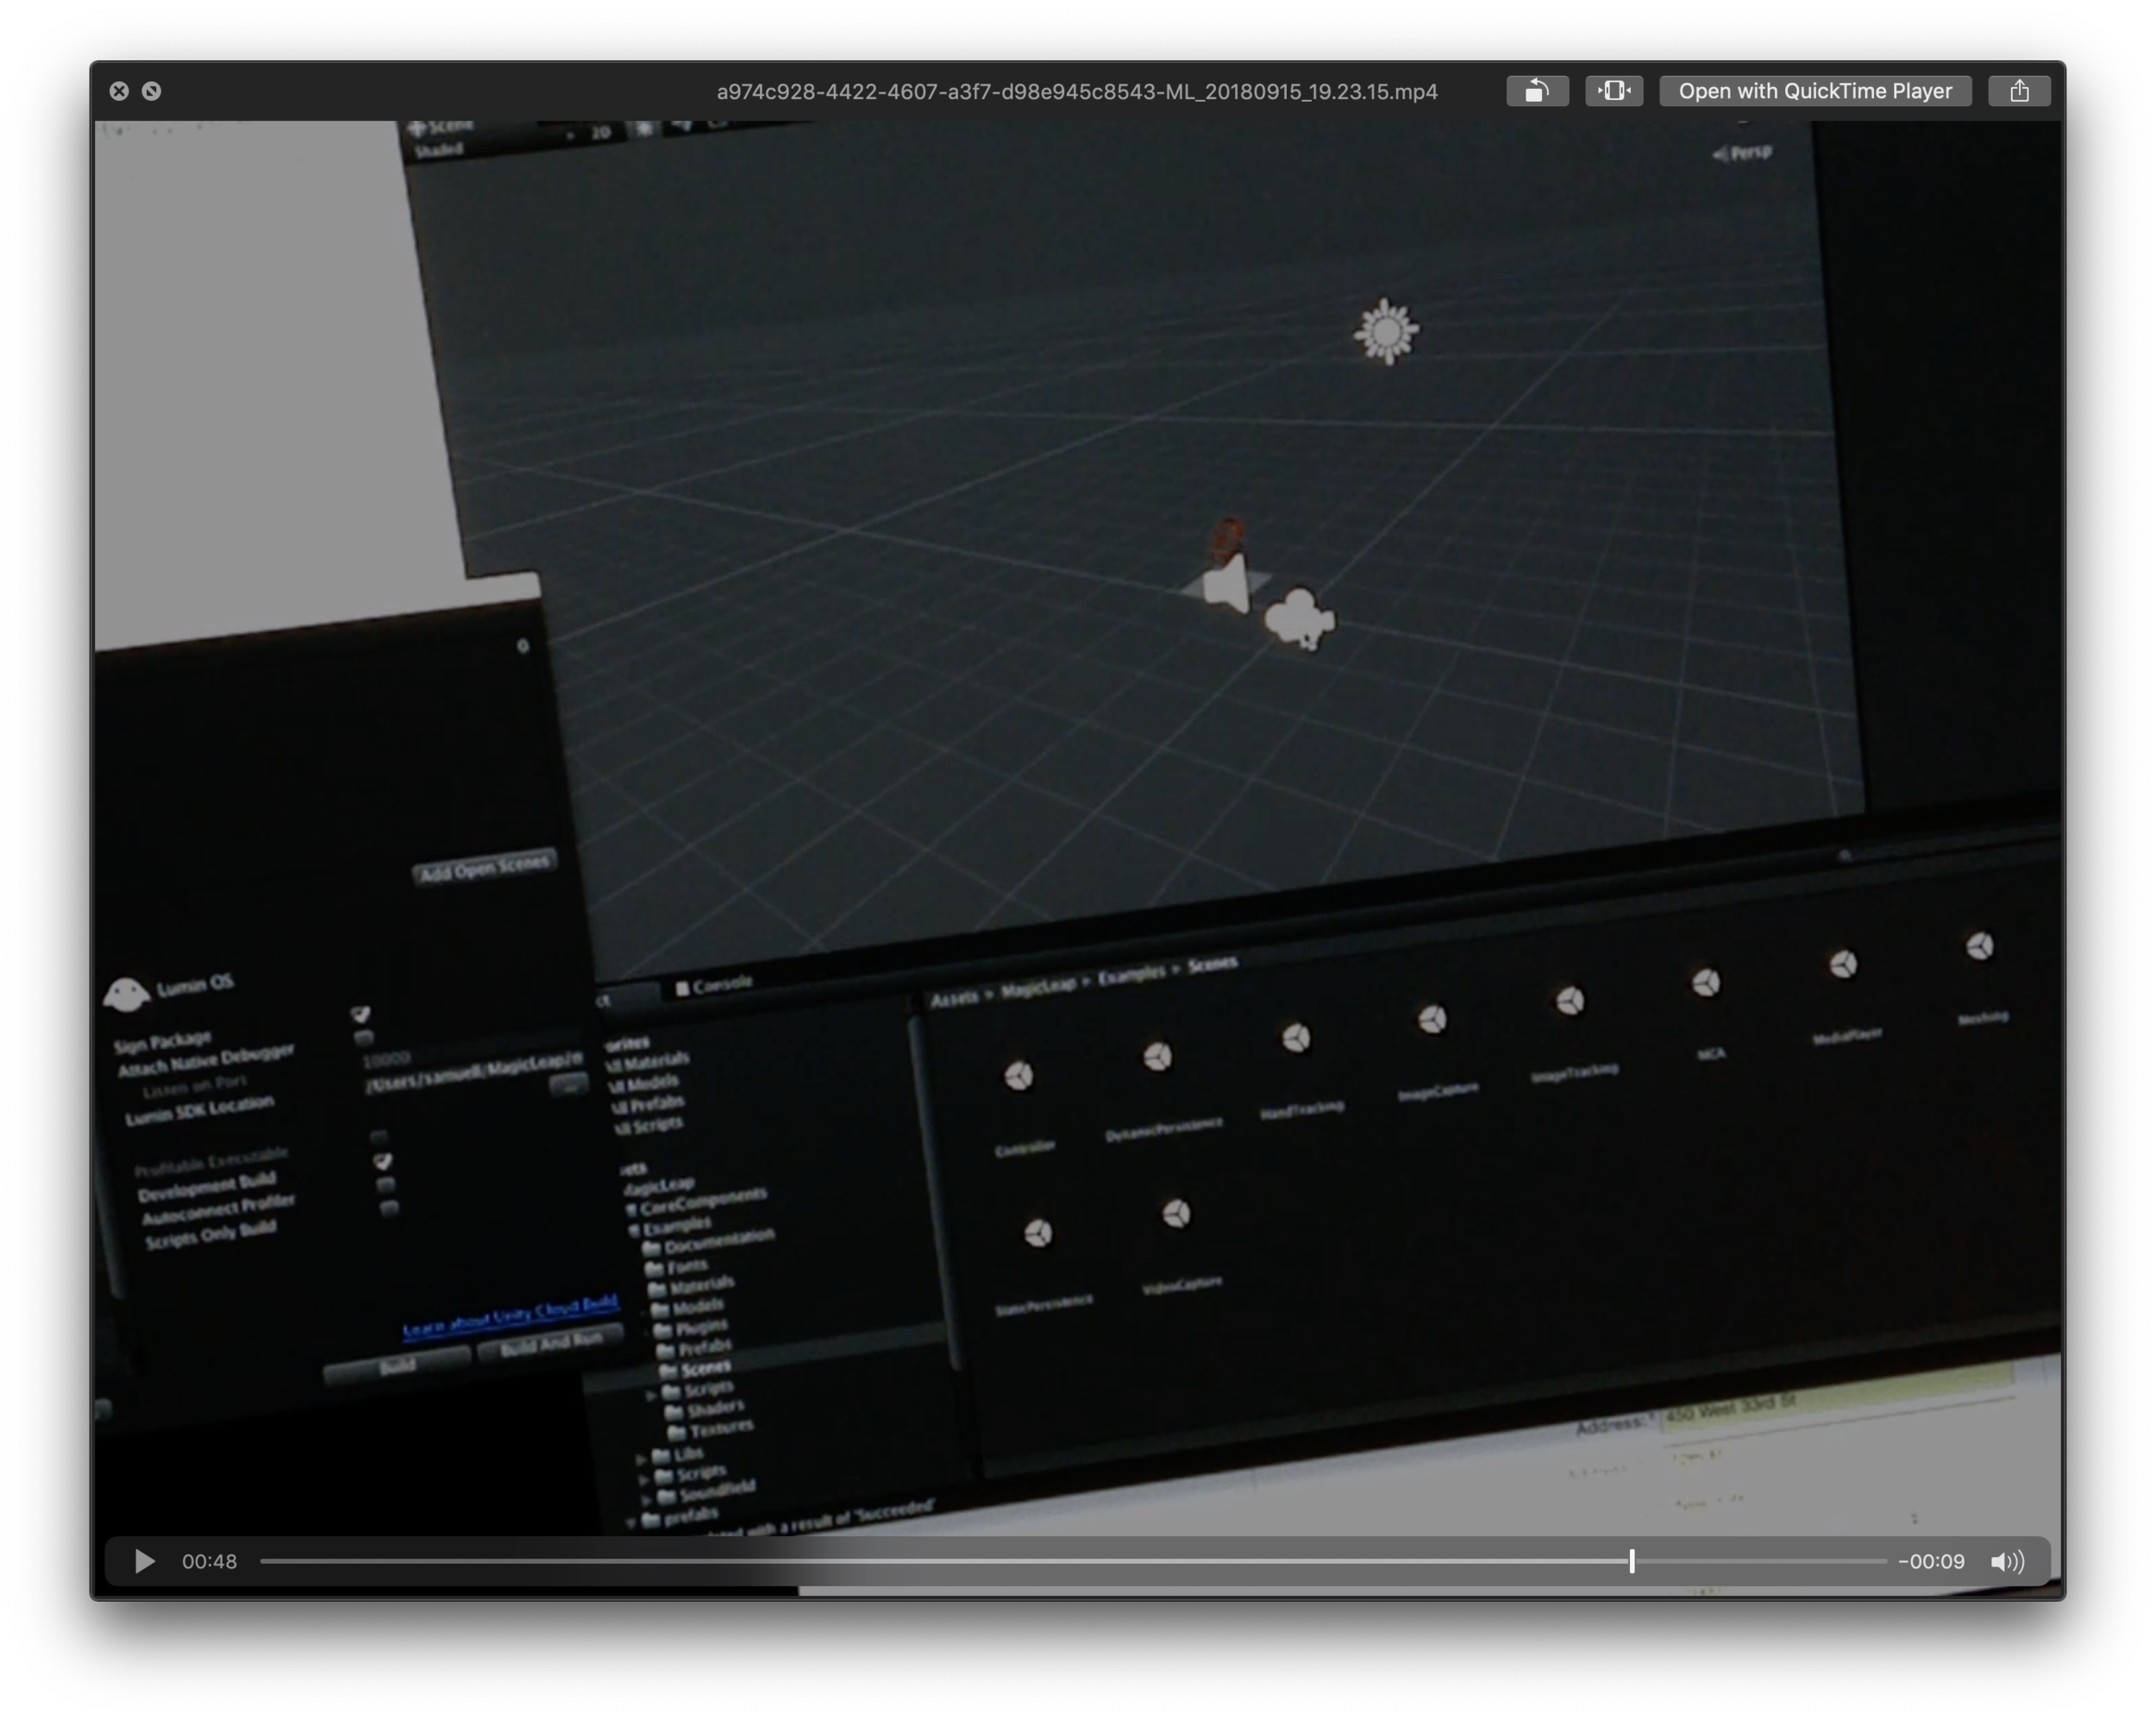The height and width of the screenshot is (1720, 2156).
Task: Select the directional light gizmo in scene view
Action: [x=1388, y=333]
